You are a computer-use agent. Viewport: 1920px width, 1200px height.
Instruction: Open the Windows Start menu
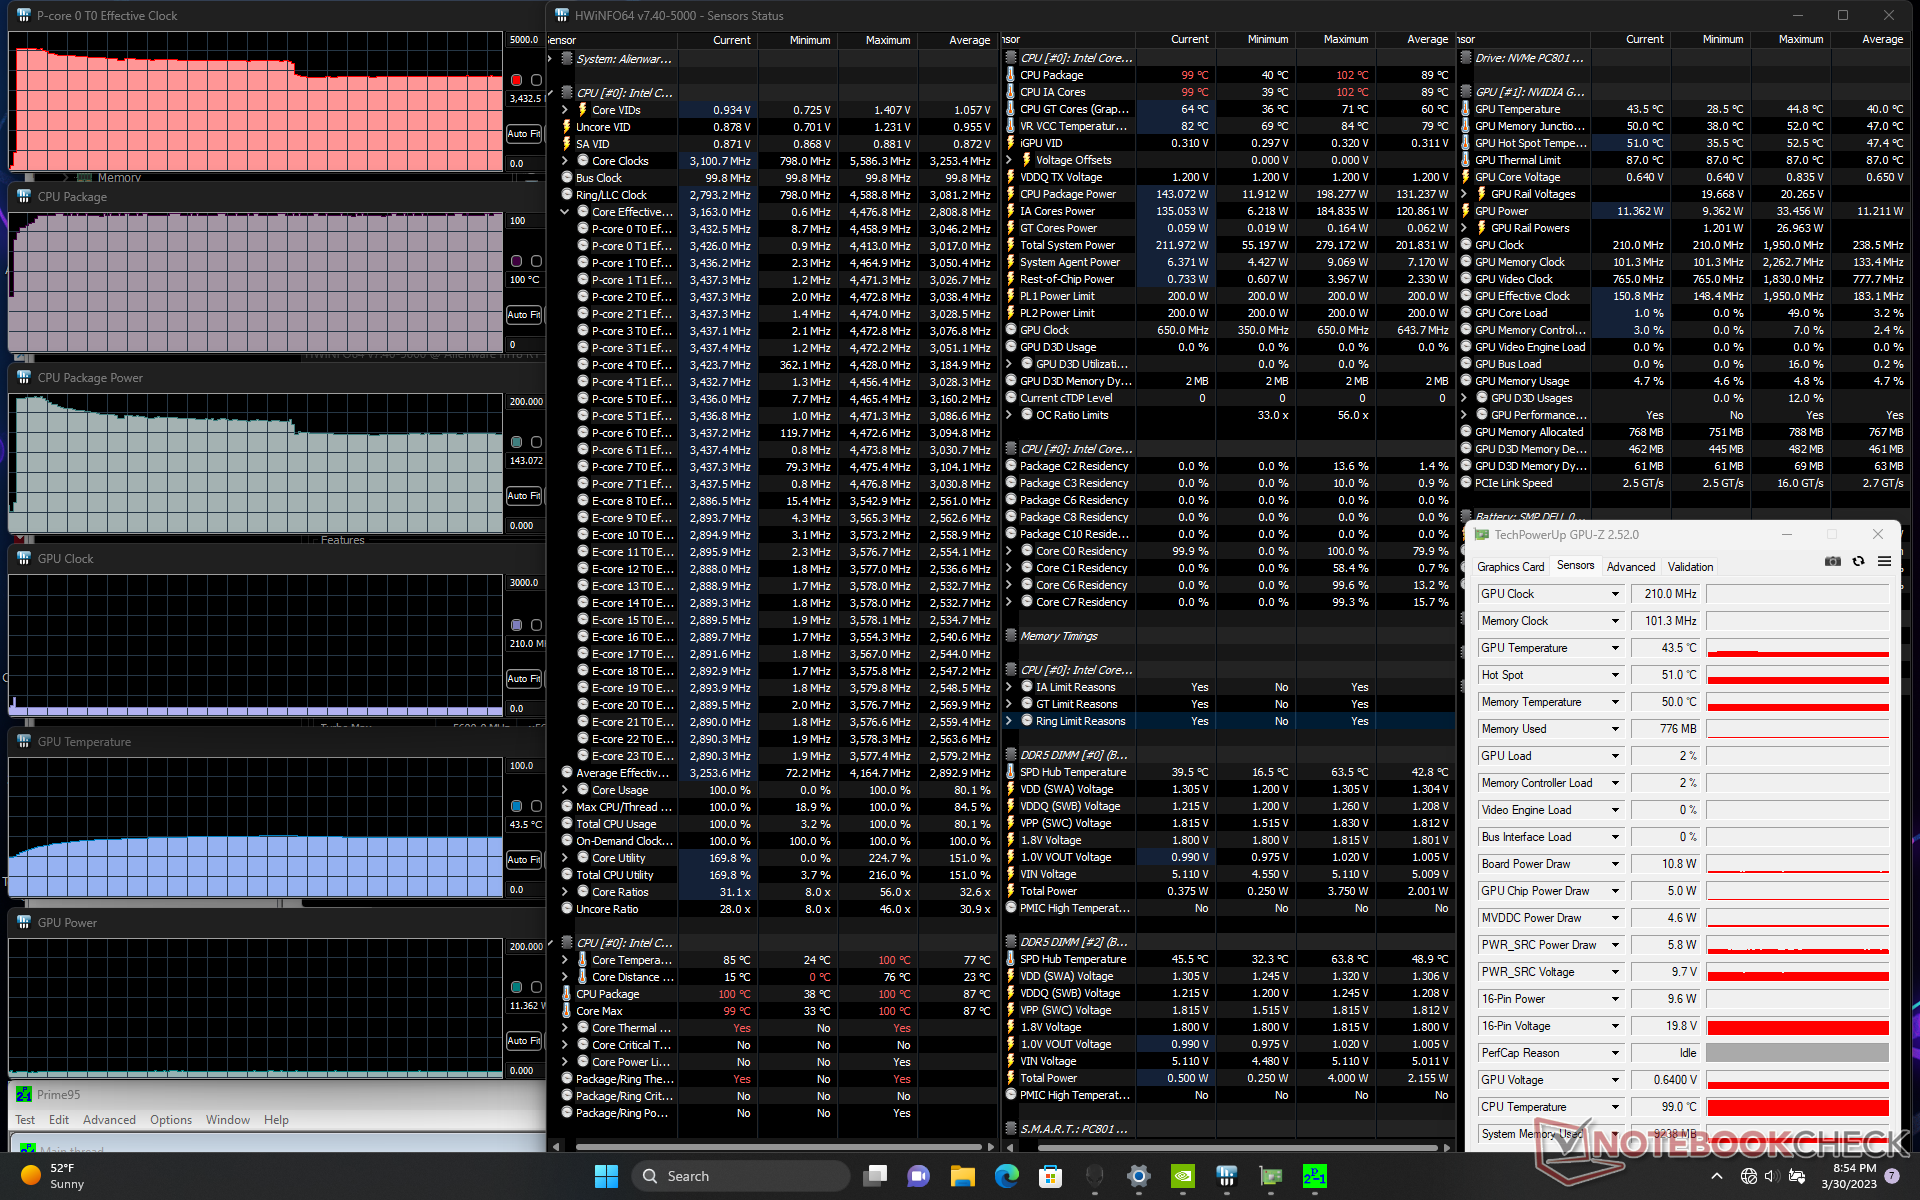(x=606, y=1176)
